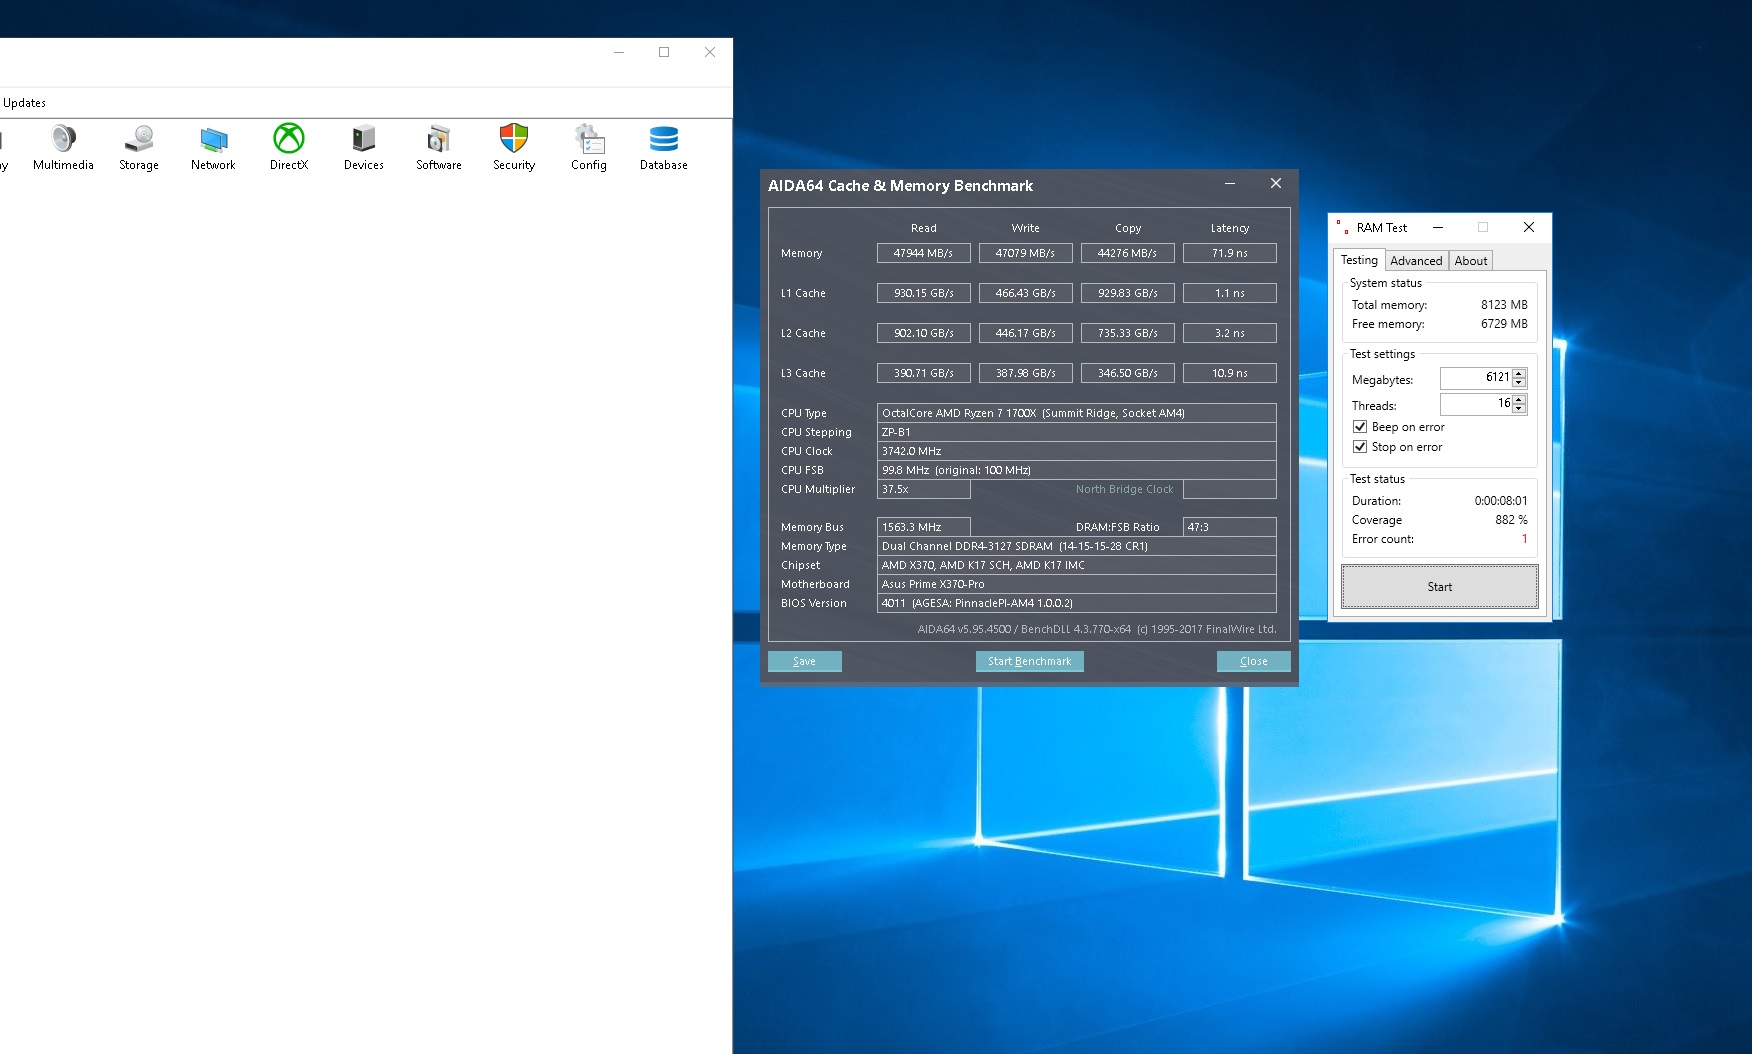Click the Close button in AIDA64 benchmark
Viewport: 1752px width, 1054px height.
coord(1254,661)
